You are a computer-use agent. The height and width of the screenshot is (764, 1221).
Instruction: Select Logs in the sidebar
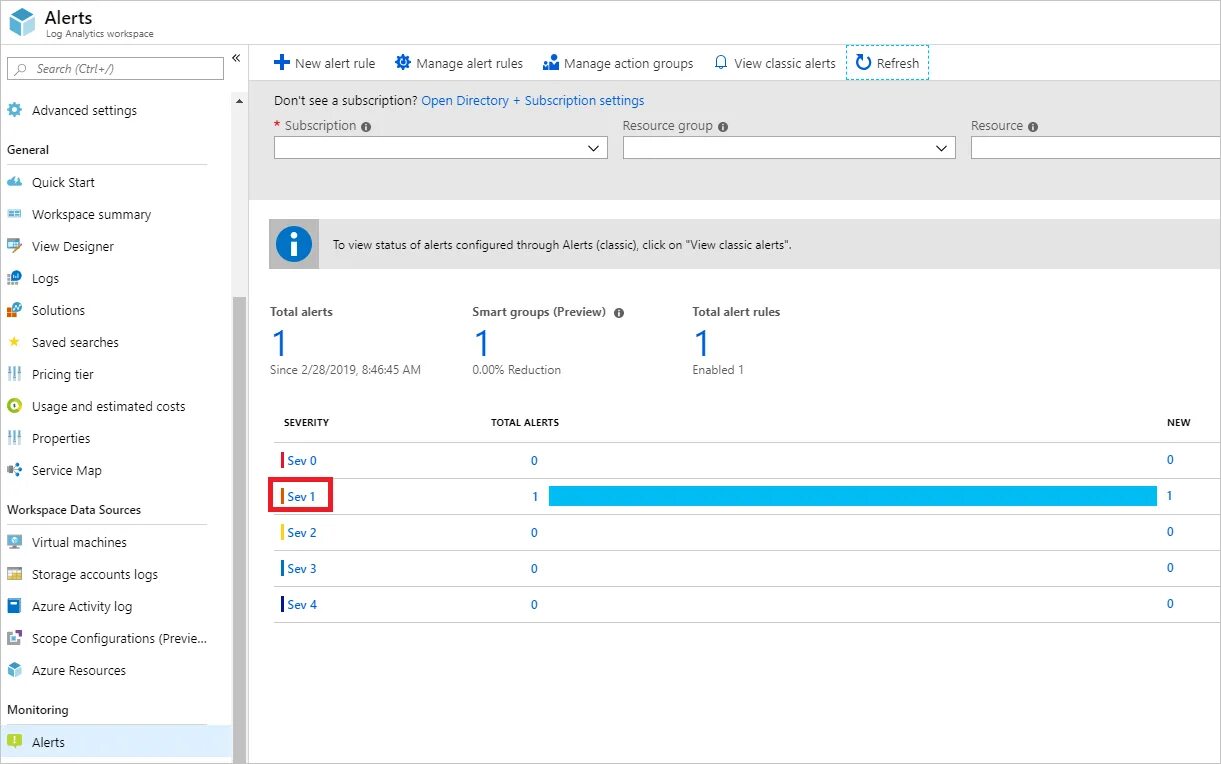(45, 278)
